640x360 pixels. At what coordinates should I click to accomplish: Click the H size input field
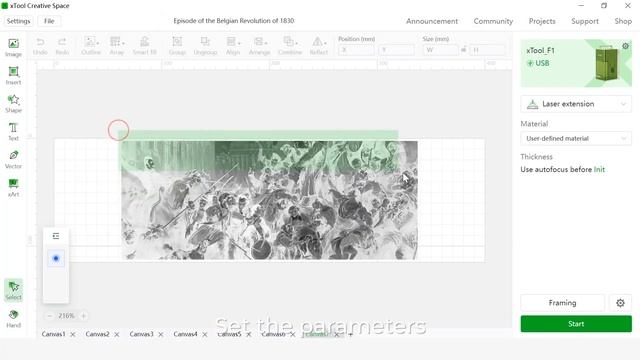click(x=487, y=50)
